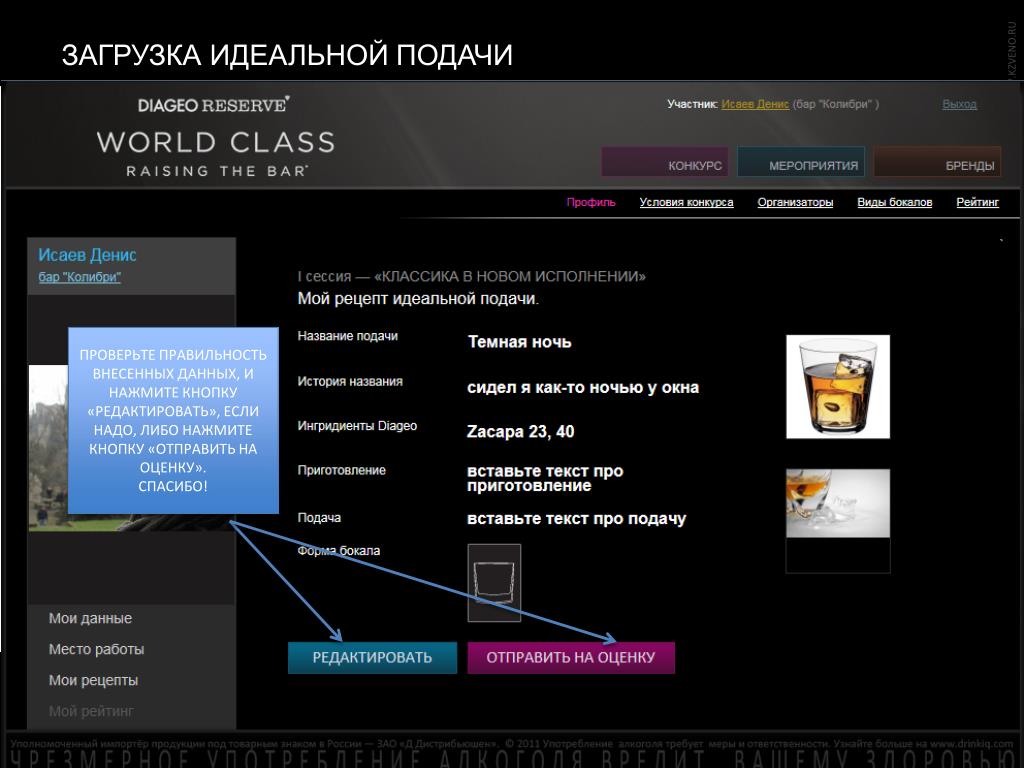Click the История названия label
Screen dimensions: 1024x768
click(350, 381)
